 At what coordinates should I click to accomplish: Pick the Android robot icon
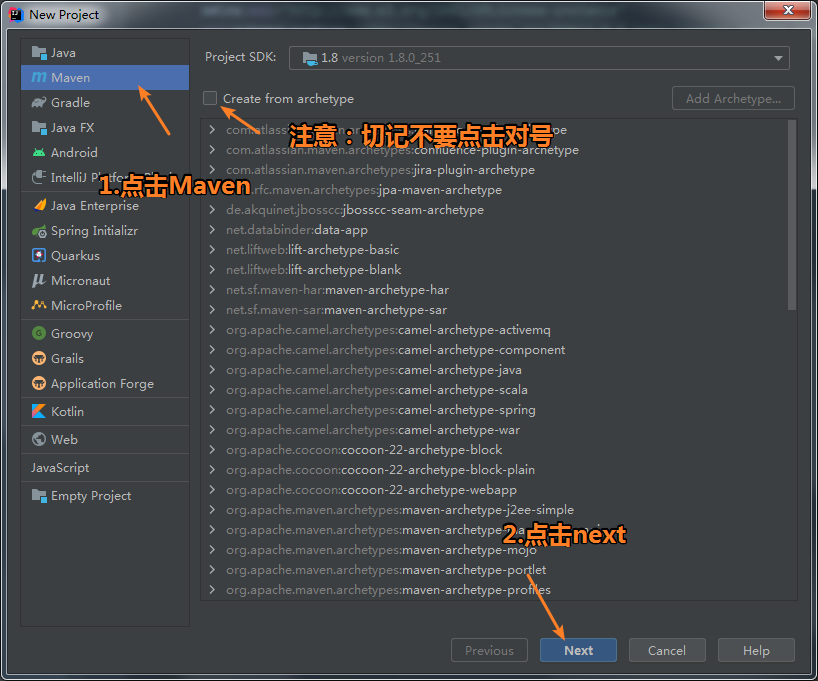click(x=39, y=152)
